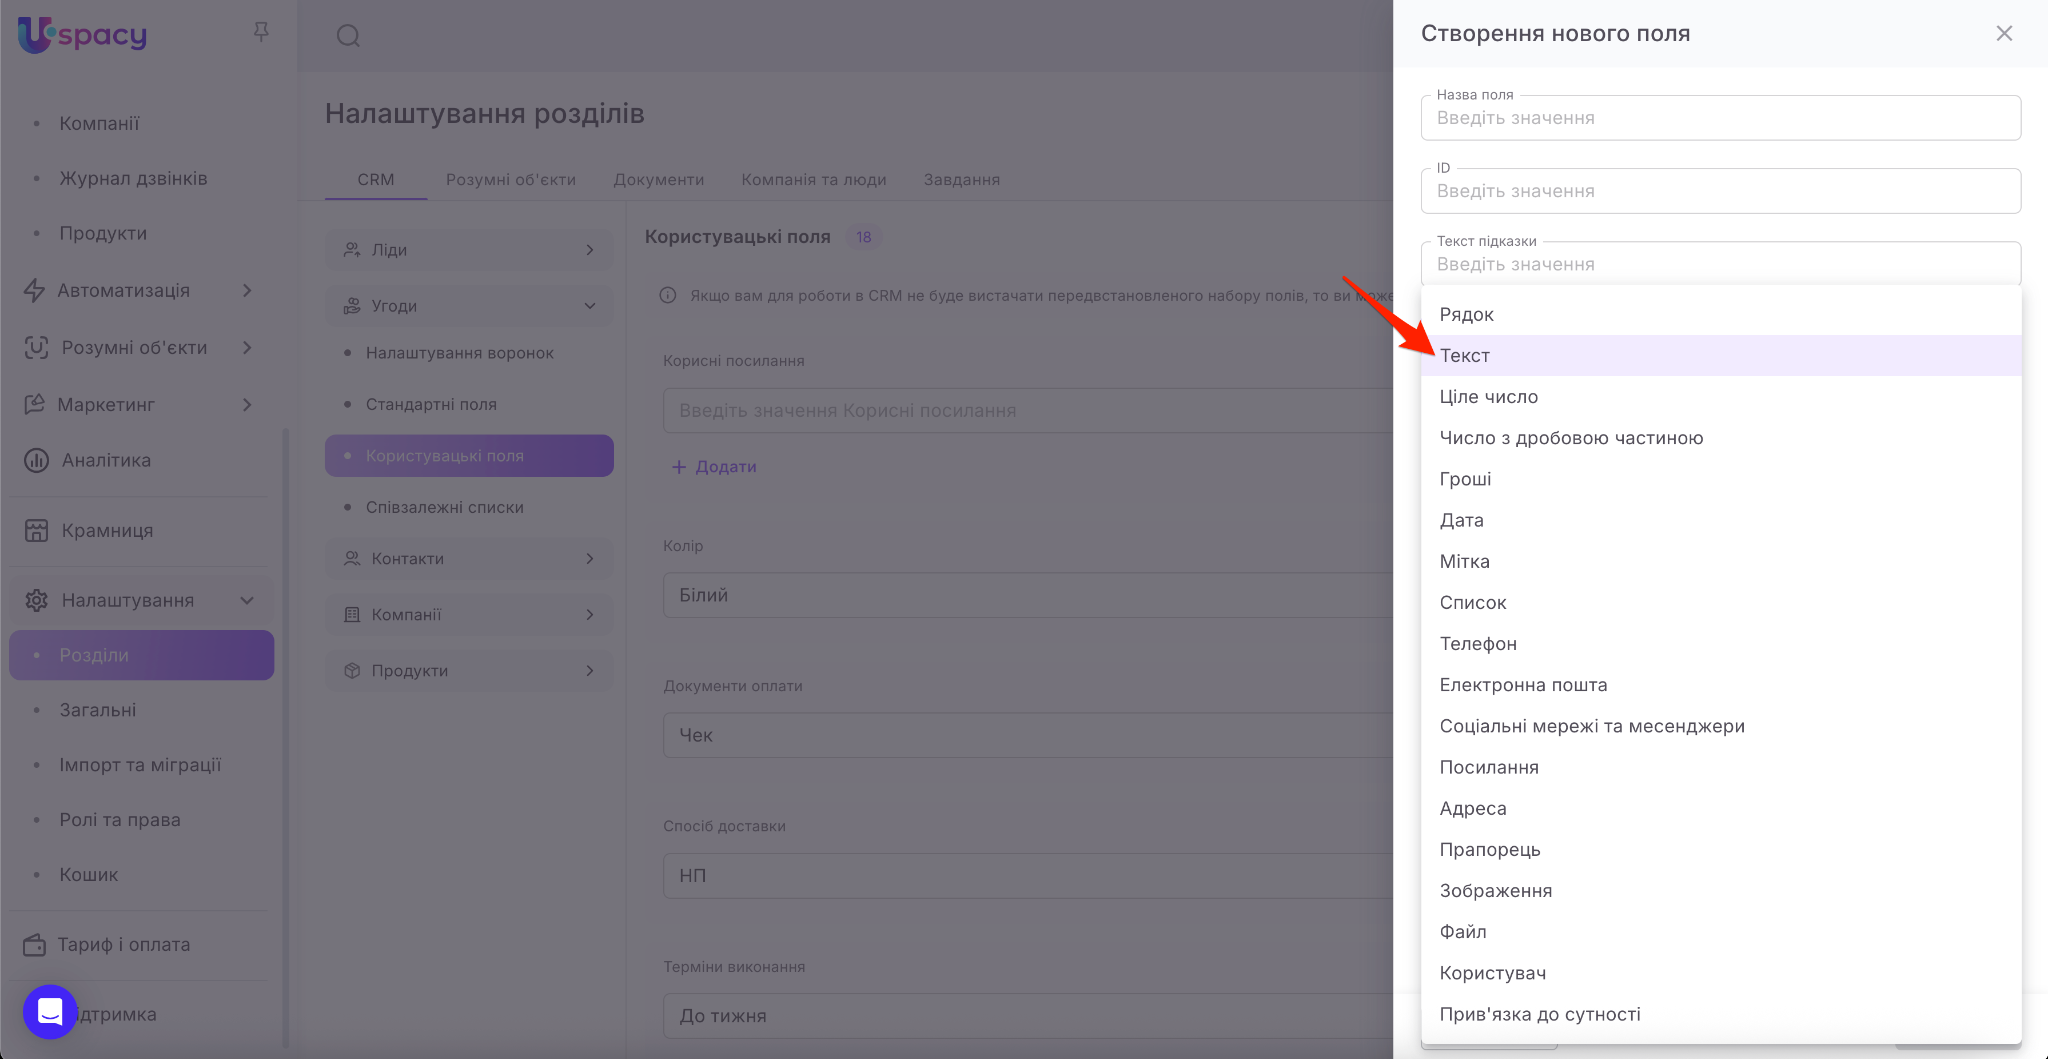Focus the Назва поля input

(1720, 118)
